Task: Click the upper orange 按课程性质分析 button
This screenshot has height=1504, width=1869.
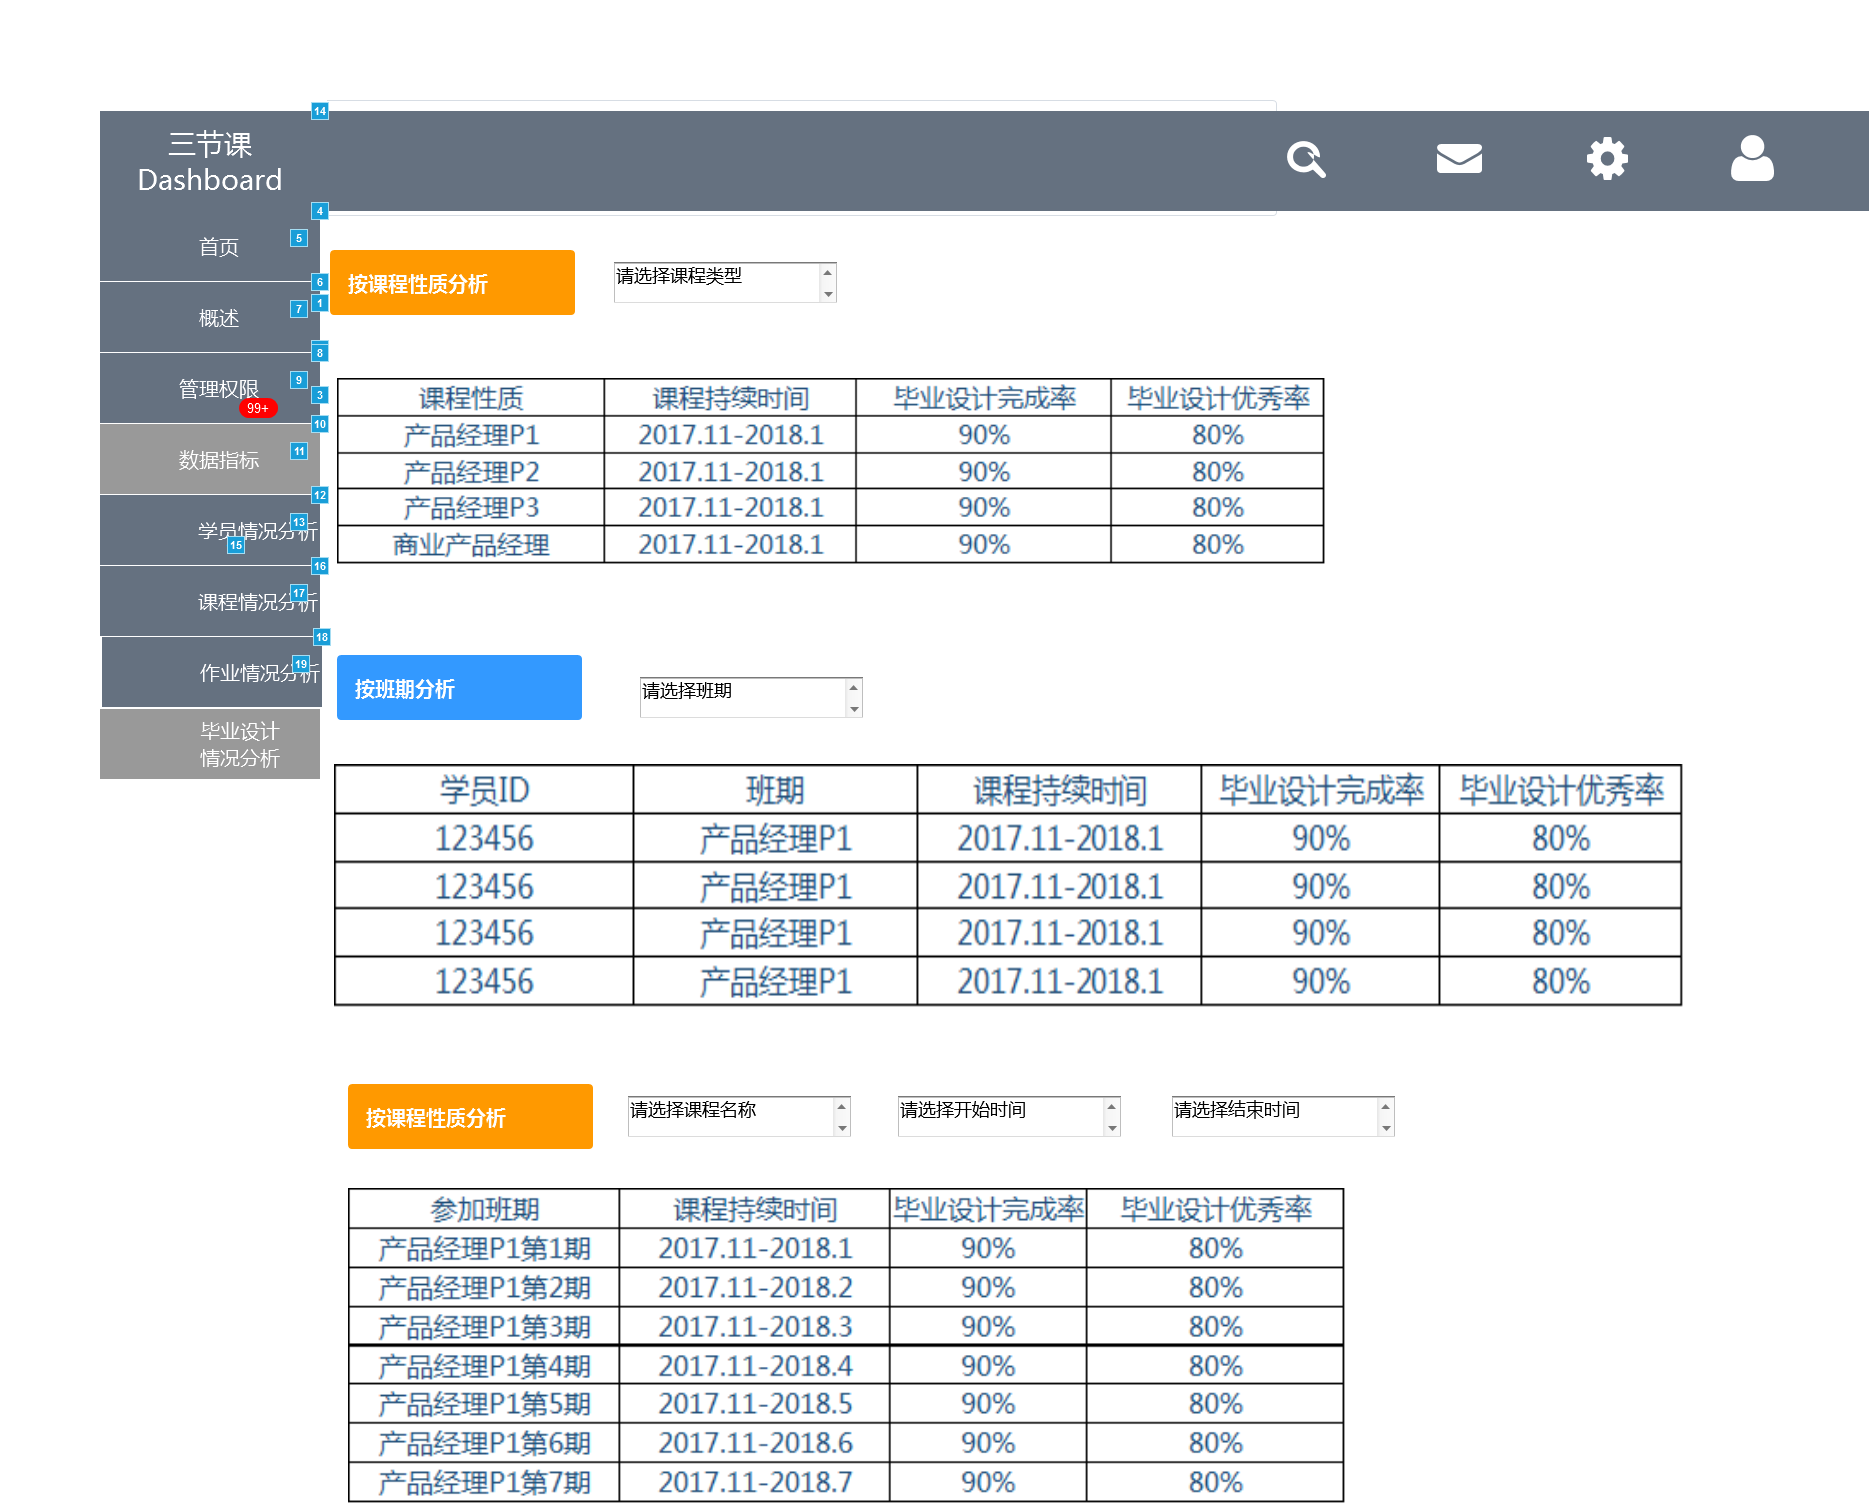Action: 452,283
